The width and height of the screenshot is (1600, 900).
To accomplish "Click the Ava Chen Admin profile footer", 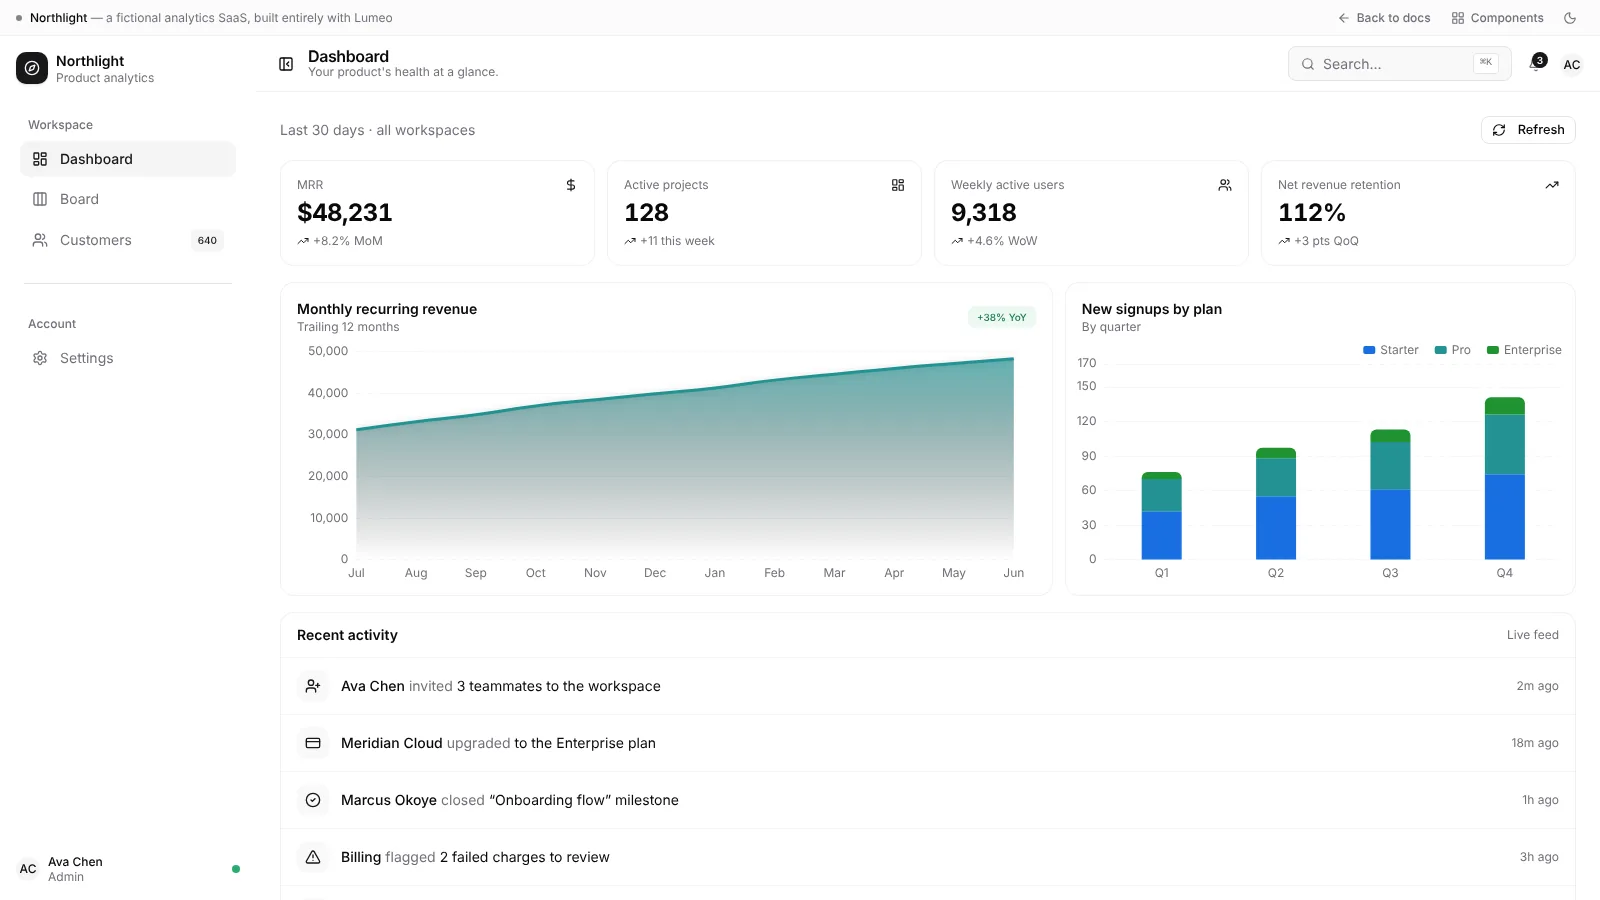I will click(x=128, y=869).
